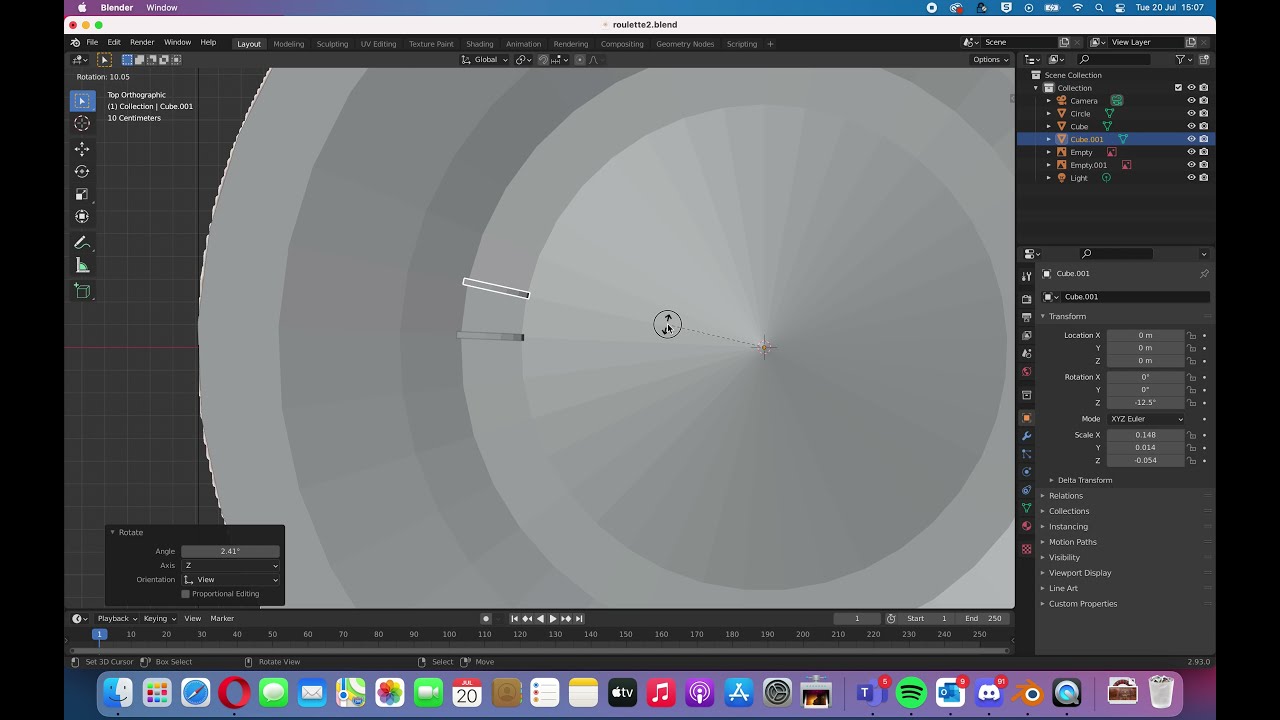This screenshot has height=720, width=1280.
Task: Hide the Light object with its eye icon
Action: pyautogui.click(x=1191, y=178)
